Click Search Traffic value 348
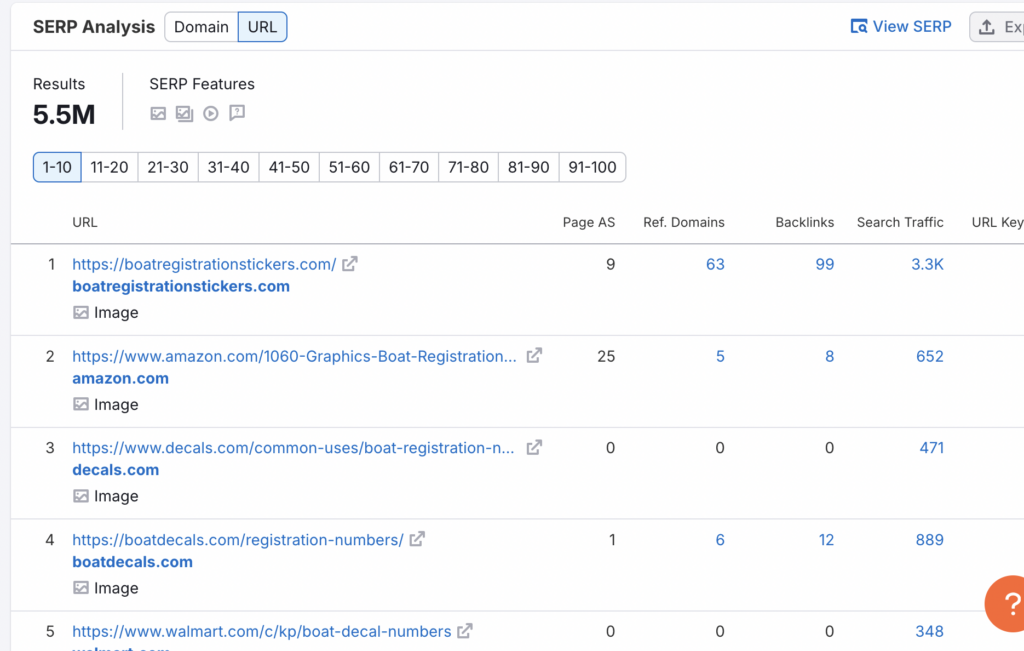The image size is (1024, 651). [x=929, y=631]
